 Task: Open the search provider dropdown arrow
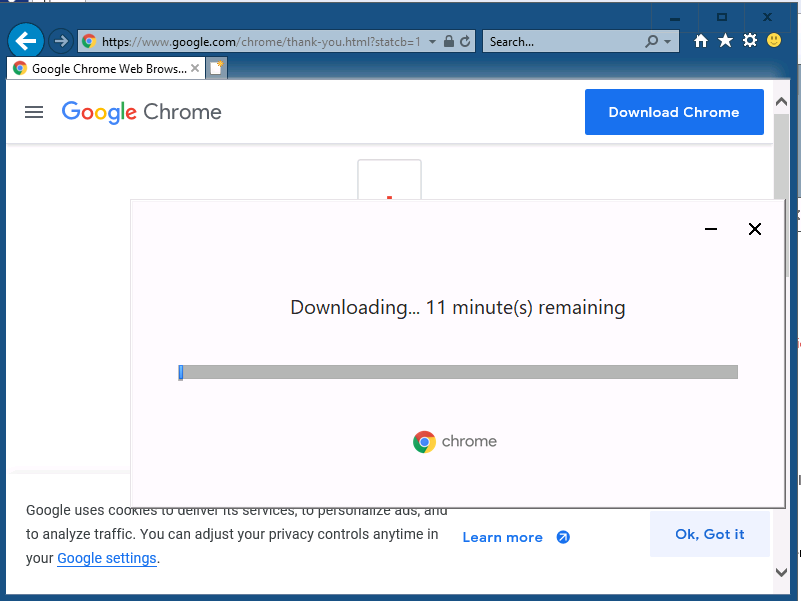coord(667,42)
